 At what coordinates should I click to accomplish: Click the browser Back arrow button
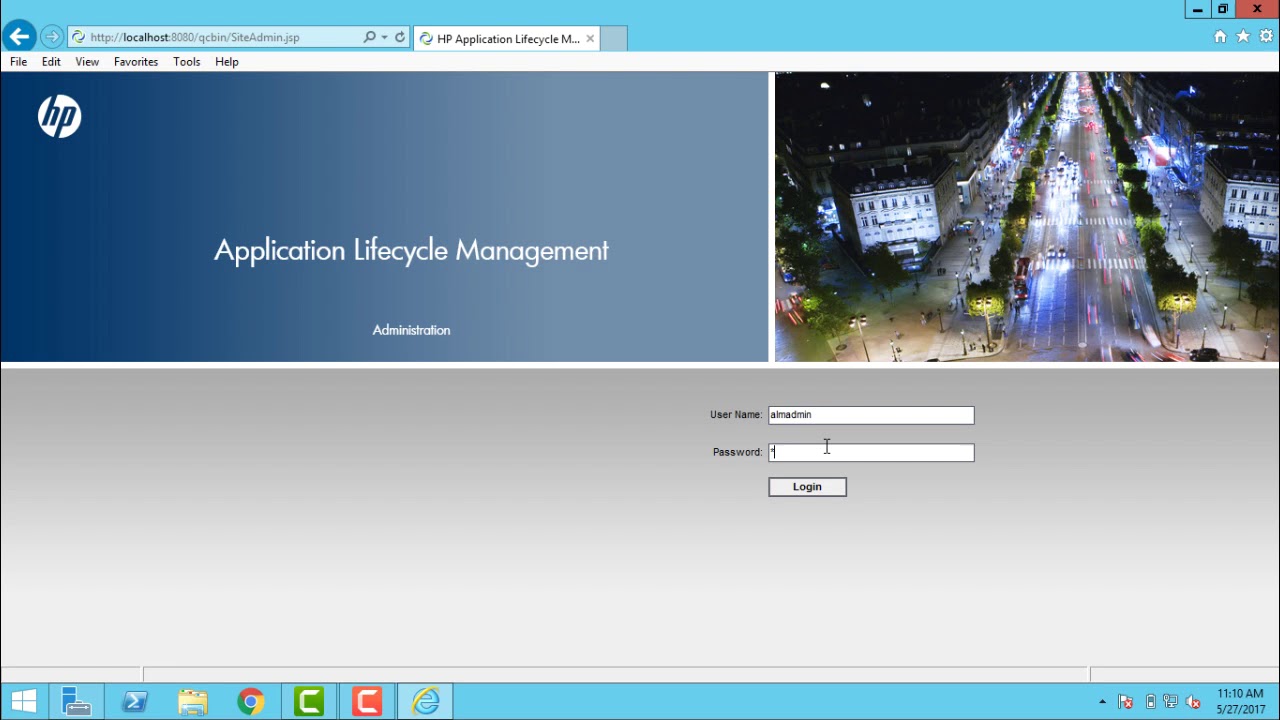(x=19, y=37)
